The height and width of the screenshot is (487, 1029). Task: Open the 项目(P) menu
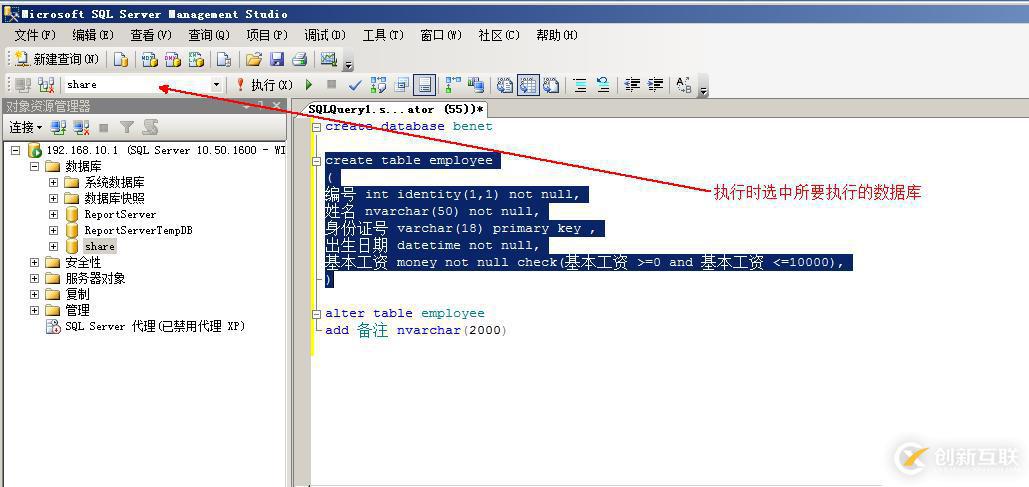267,35
